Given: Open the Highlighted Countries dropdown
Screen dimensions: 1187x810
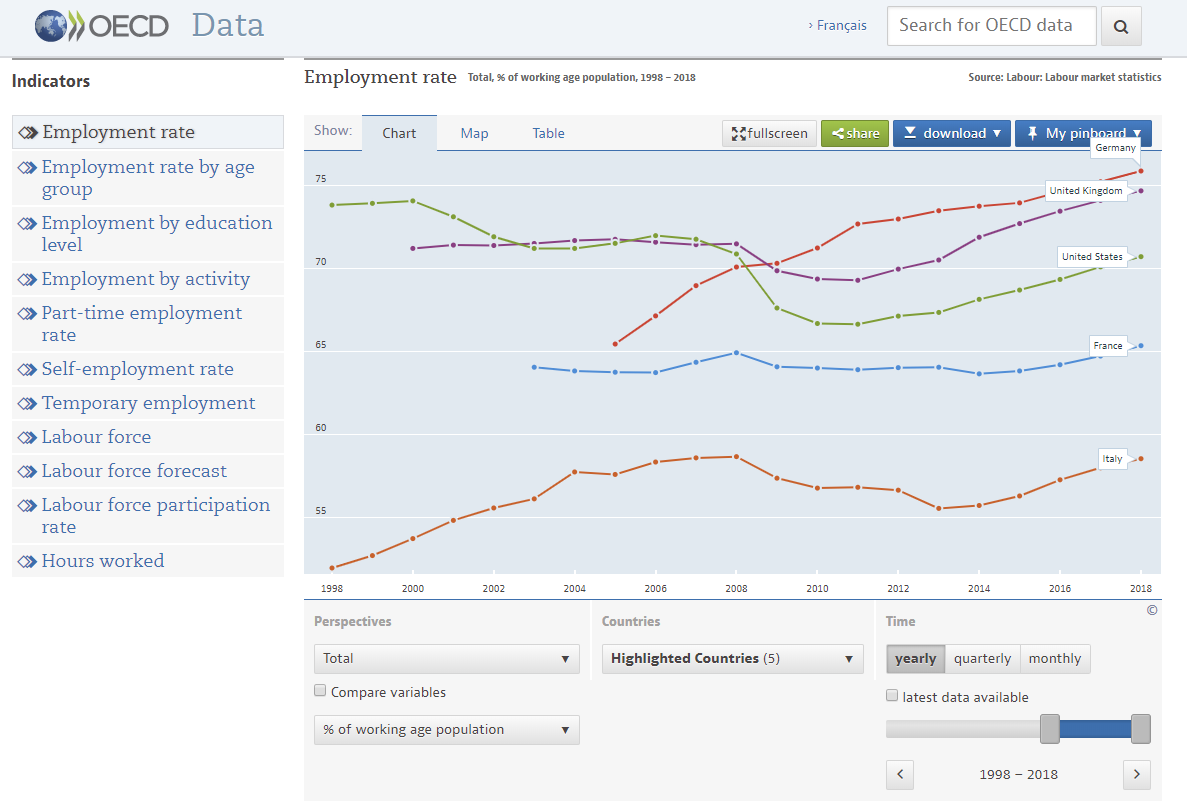Looking at the screenshot, I should [732, 658].
